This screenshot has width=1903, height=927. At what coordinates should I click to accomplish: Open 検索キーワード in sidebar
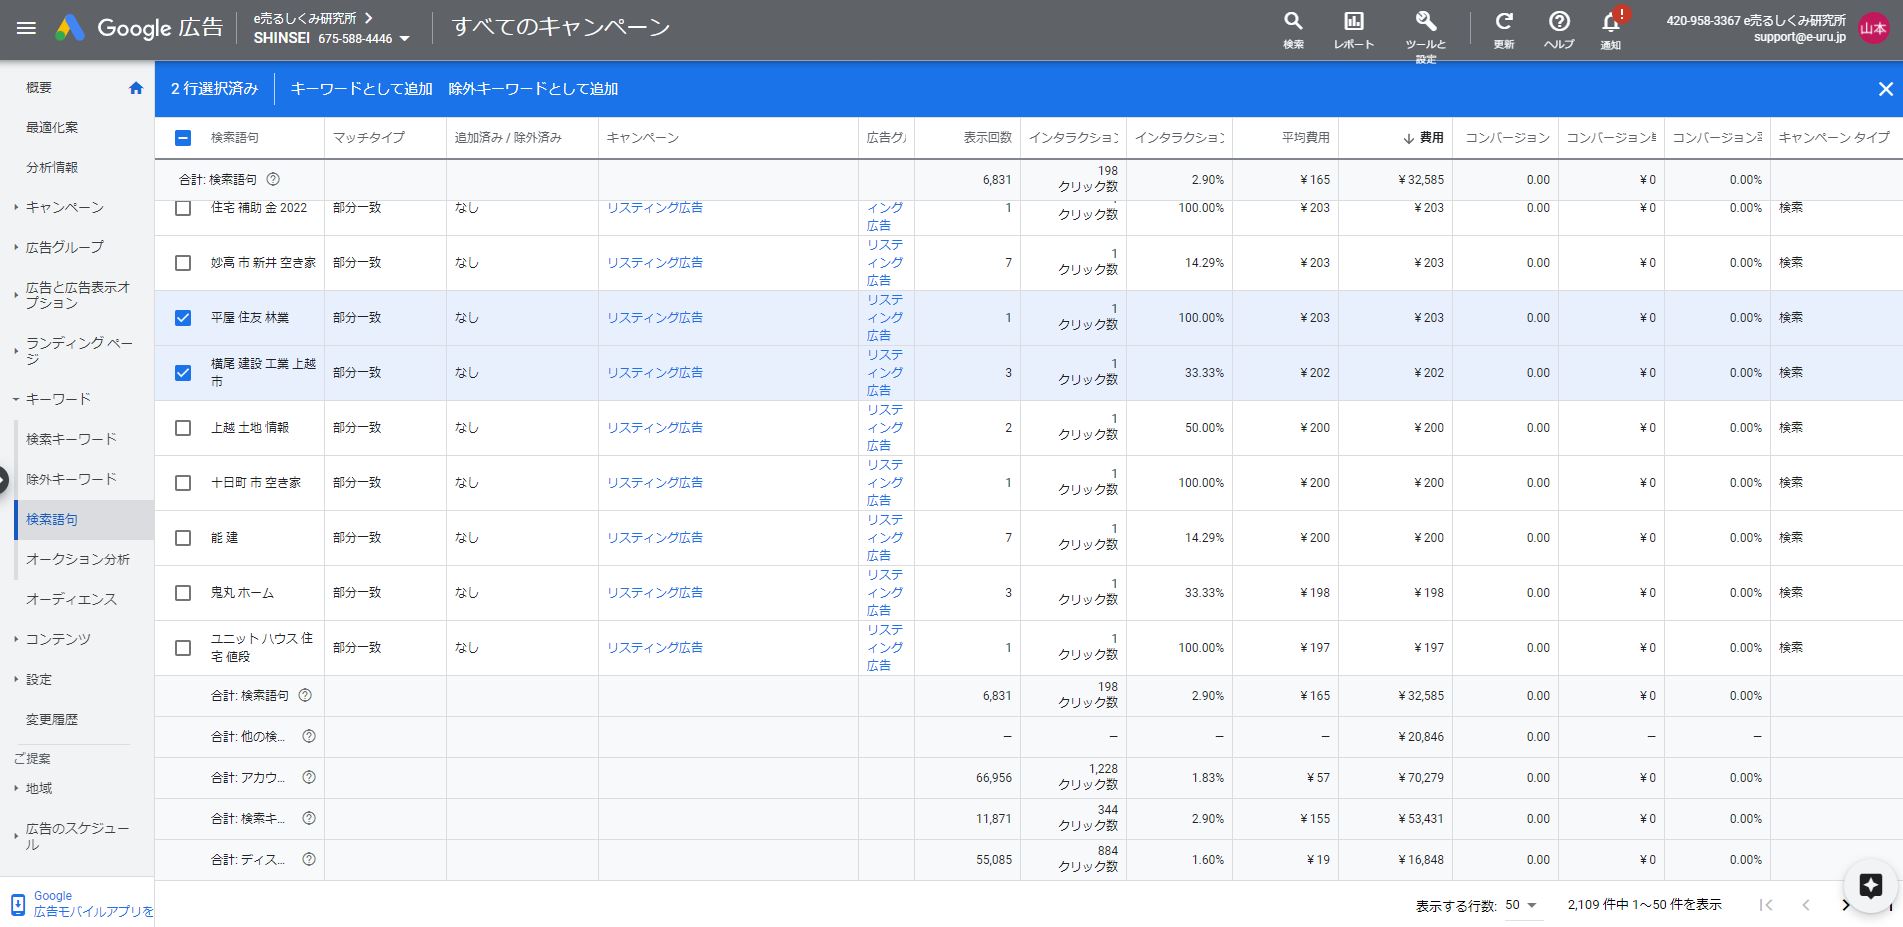(x=71, y=439)
